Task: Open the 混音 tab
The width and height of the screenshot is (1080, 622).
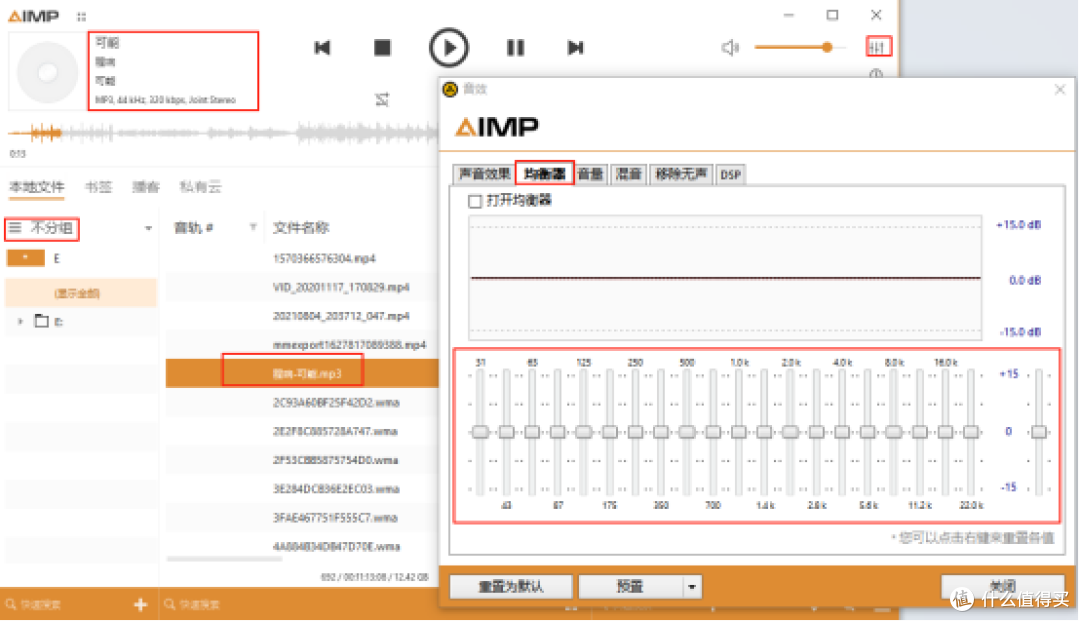Action: 628,174
